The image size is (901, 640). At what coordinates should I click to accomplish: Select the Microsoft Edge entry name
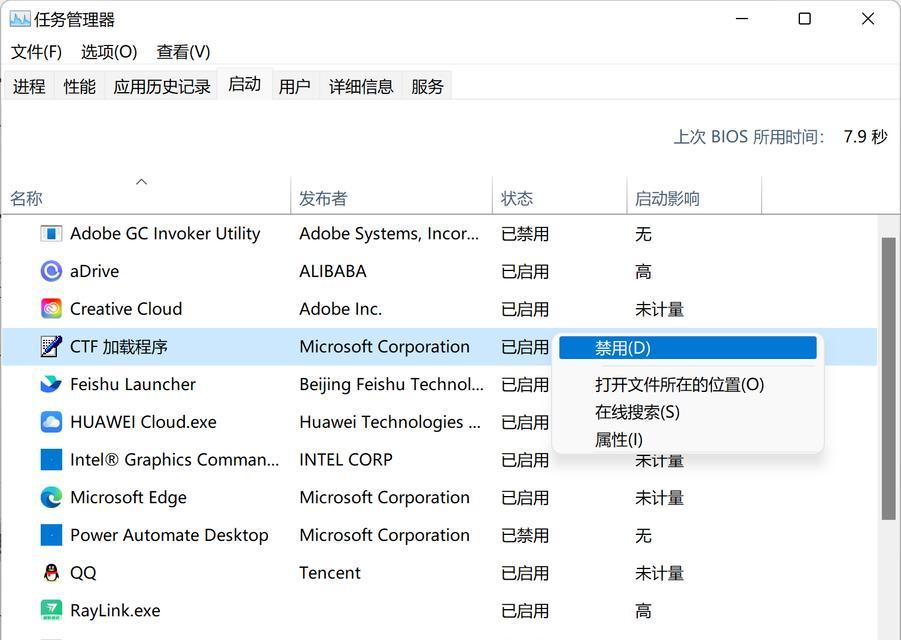128,498
